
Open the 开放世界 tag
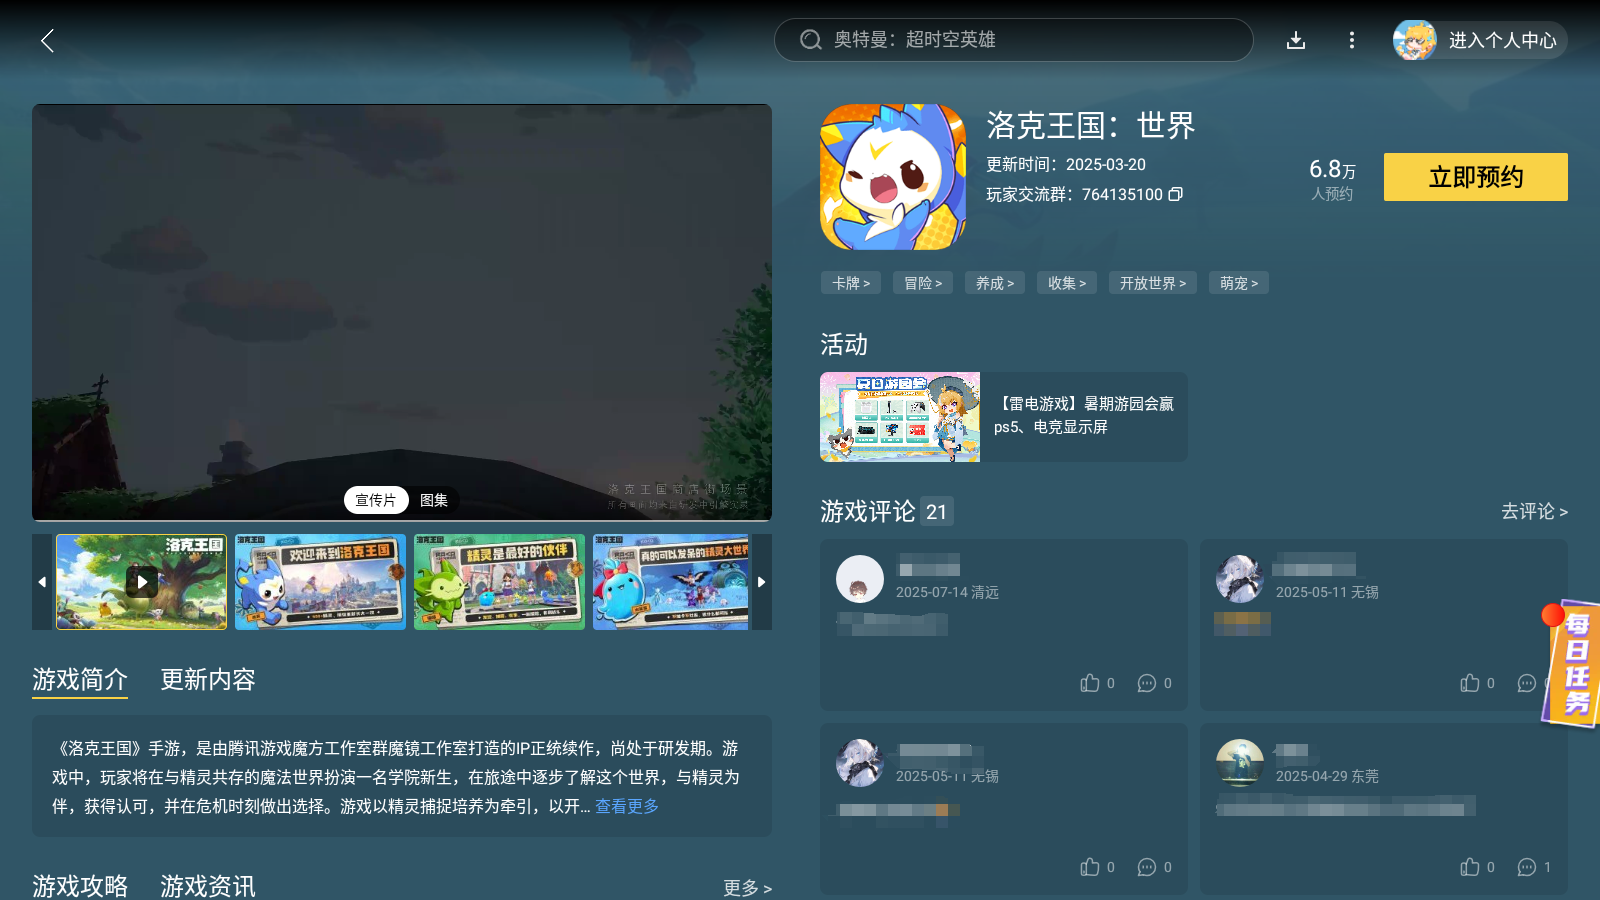1153,283
